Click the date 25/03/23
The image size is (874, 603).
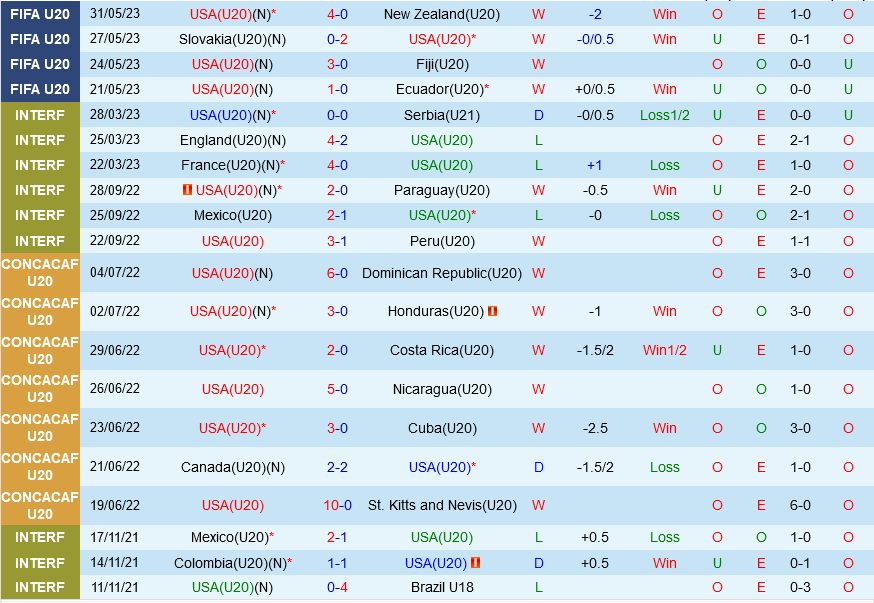(x=115, y=140)
